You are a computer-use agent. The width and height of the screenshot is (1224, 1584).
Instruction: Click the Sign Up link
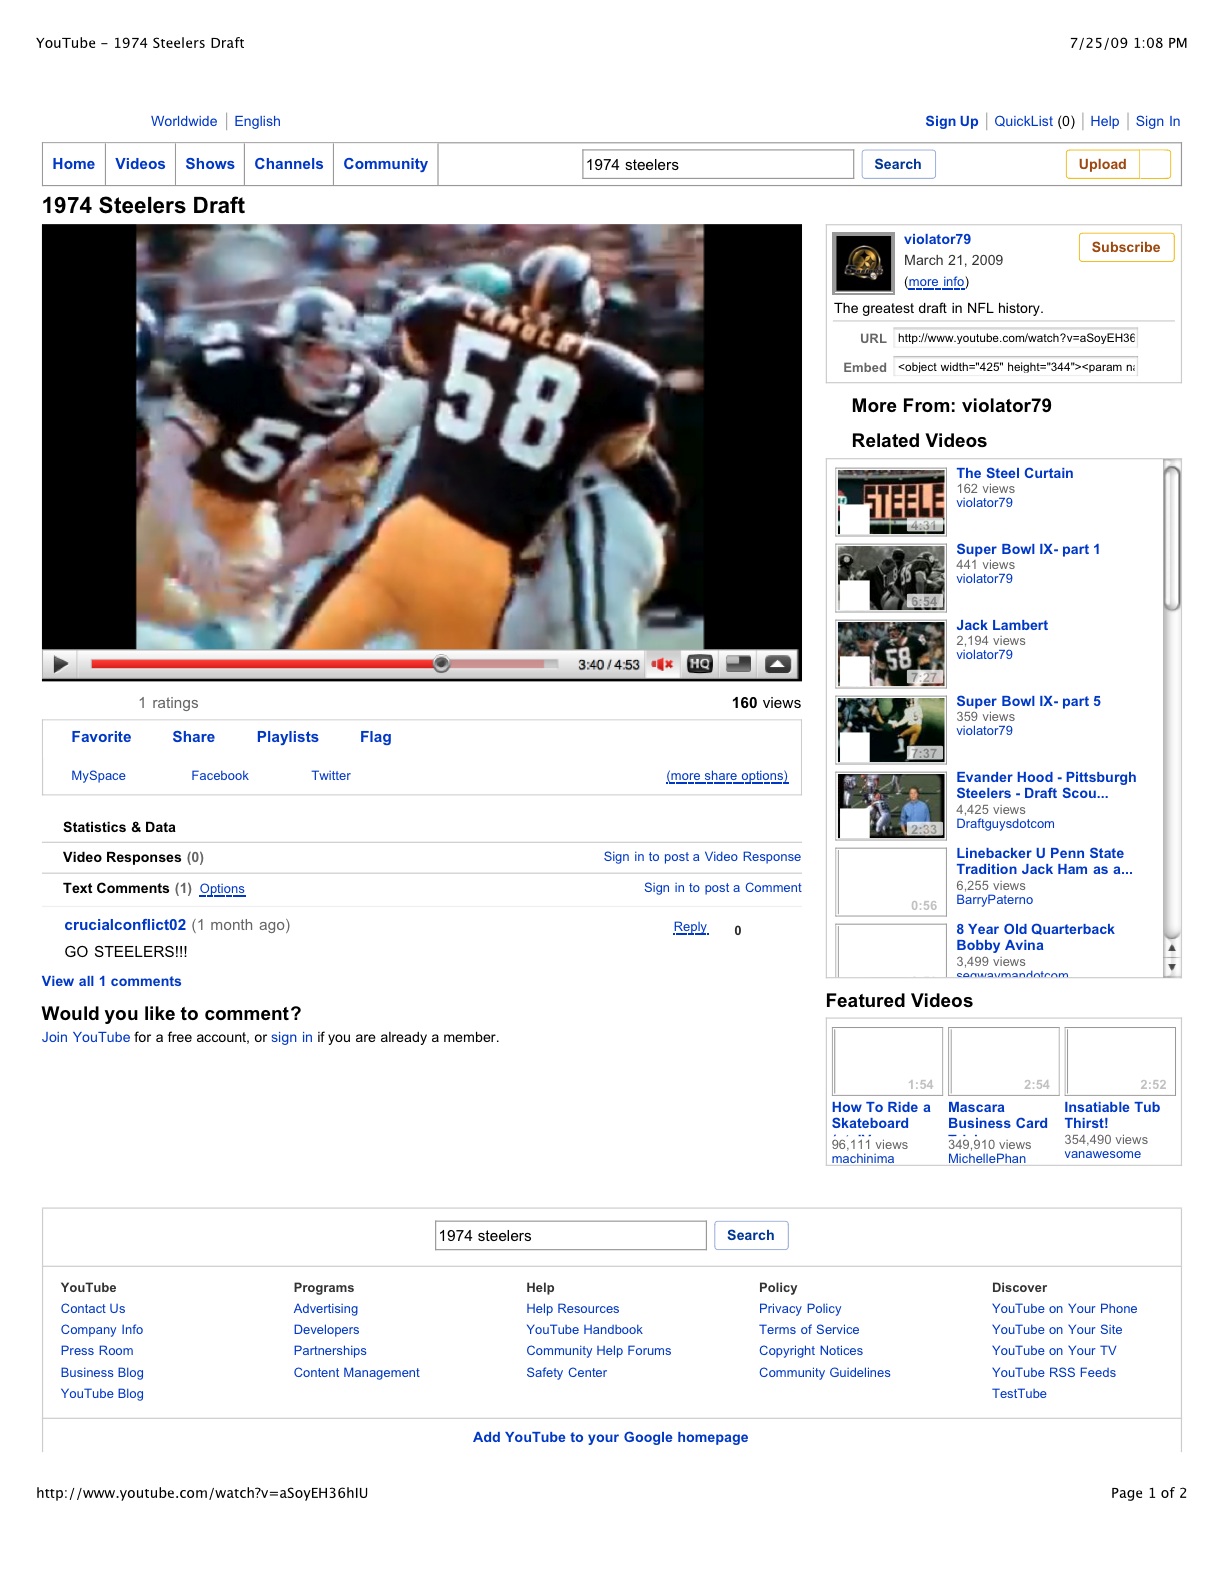pos(952,121)
